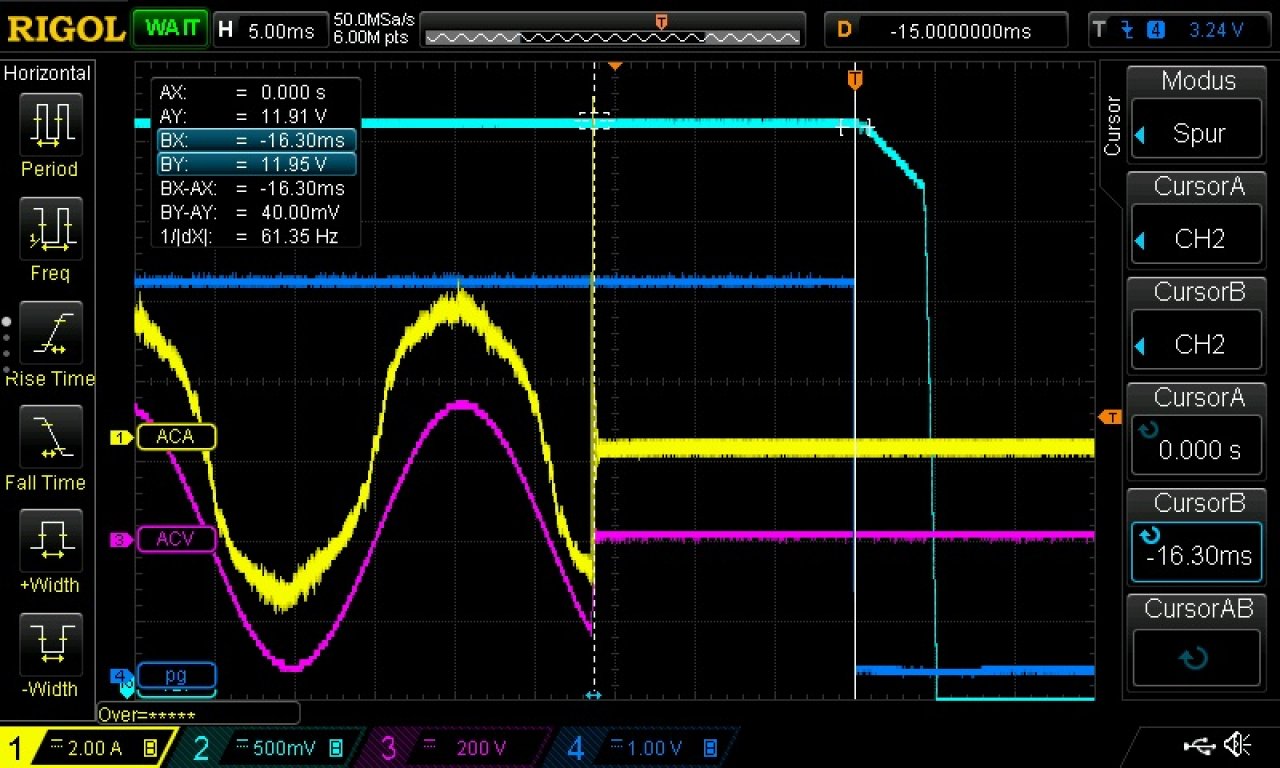Screen dimensions: 1280x768
Task: Click the orange trigger position T marker
Action: click(x=855, y=78)
